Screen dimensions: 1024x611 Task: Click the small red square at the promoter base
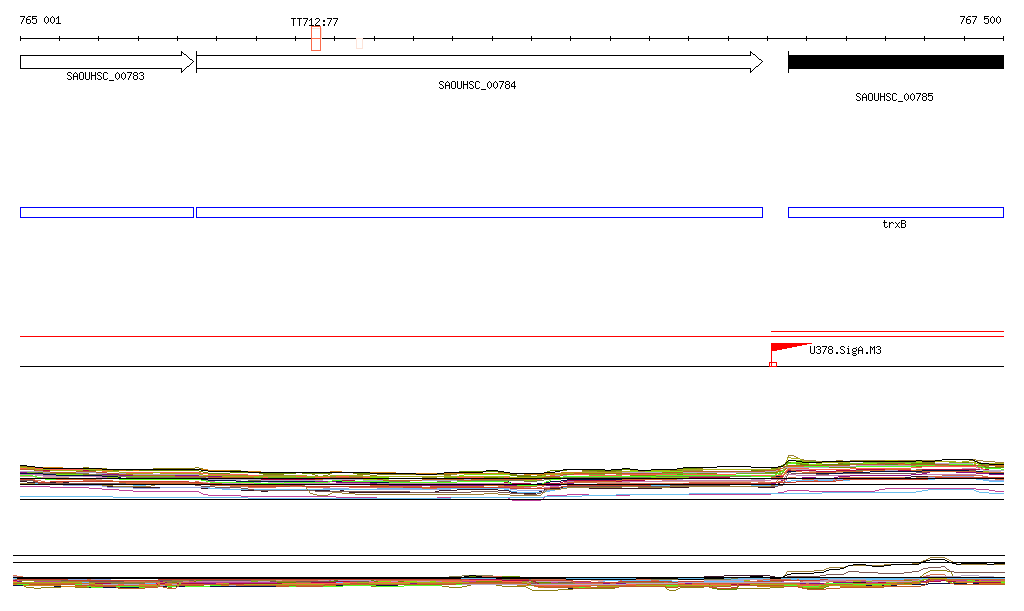point(773,364)
